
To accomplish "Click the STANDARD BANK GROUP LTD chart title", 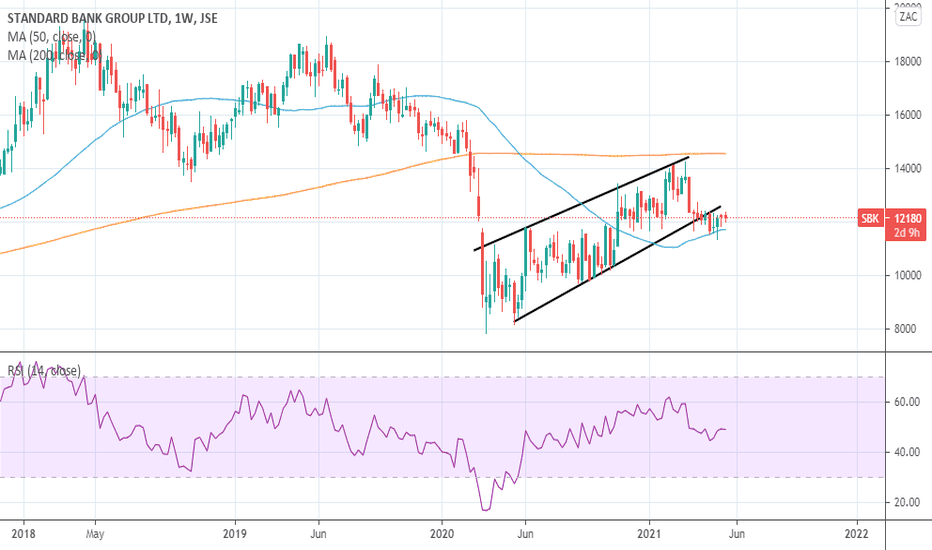I will (x=112, y=18).
